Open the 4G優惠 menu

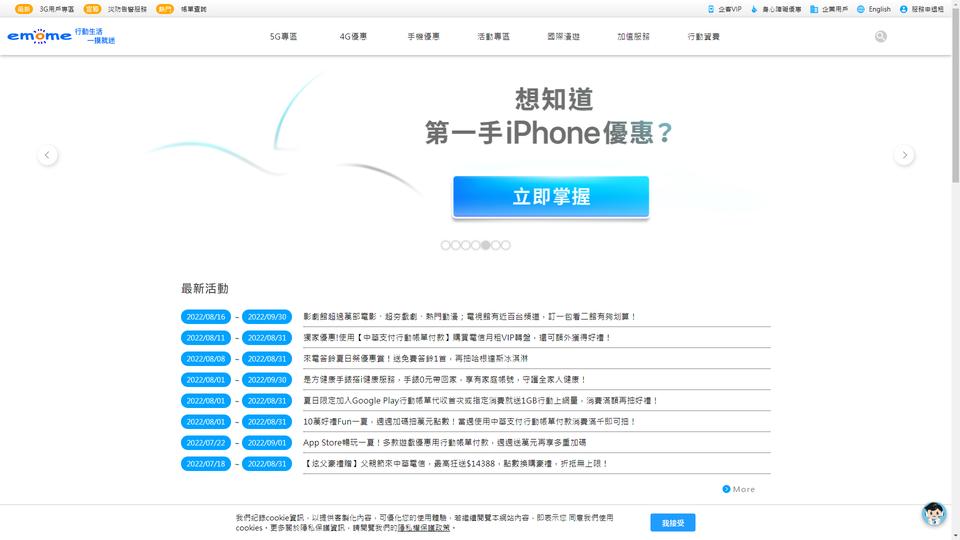(353, 37)
